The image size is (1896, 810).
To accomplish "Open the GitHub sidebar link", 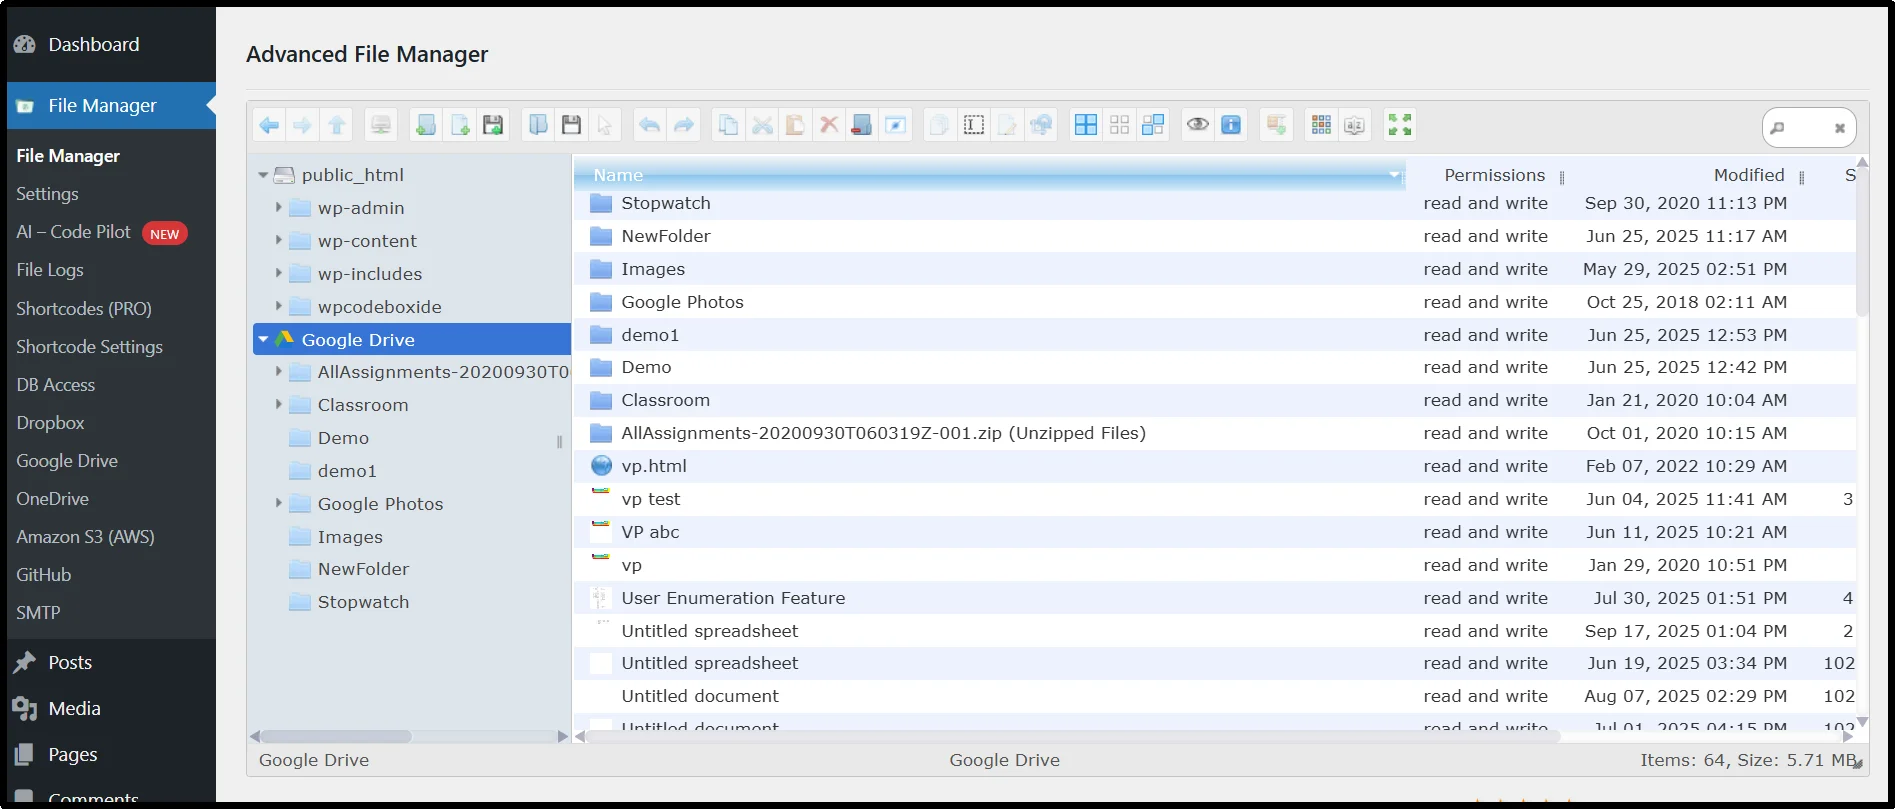I will pos(44,575).
